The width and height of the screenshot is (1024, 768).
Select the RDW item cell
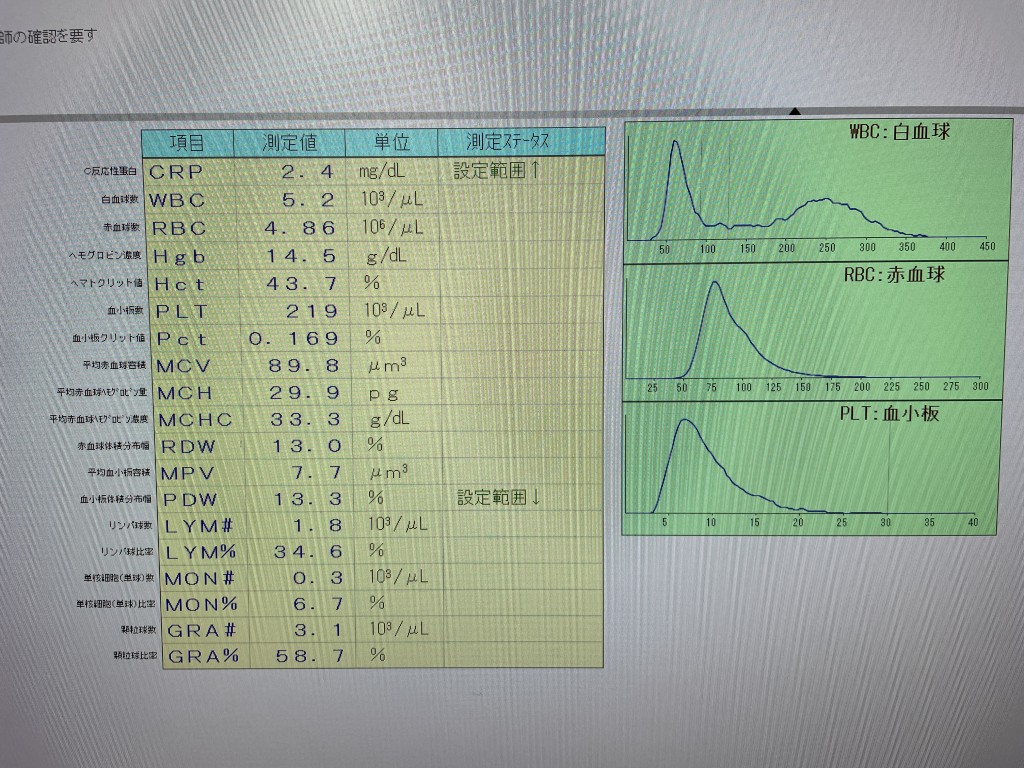[x=203, y=447]
